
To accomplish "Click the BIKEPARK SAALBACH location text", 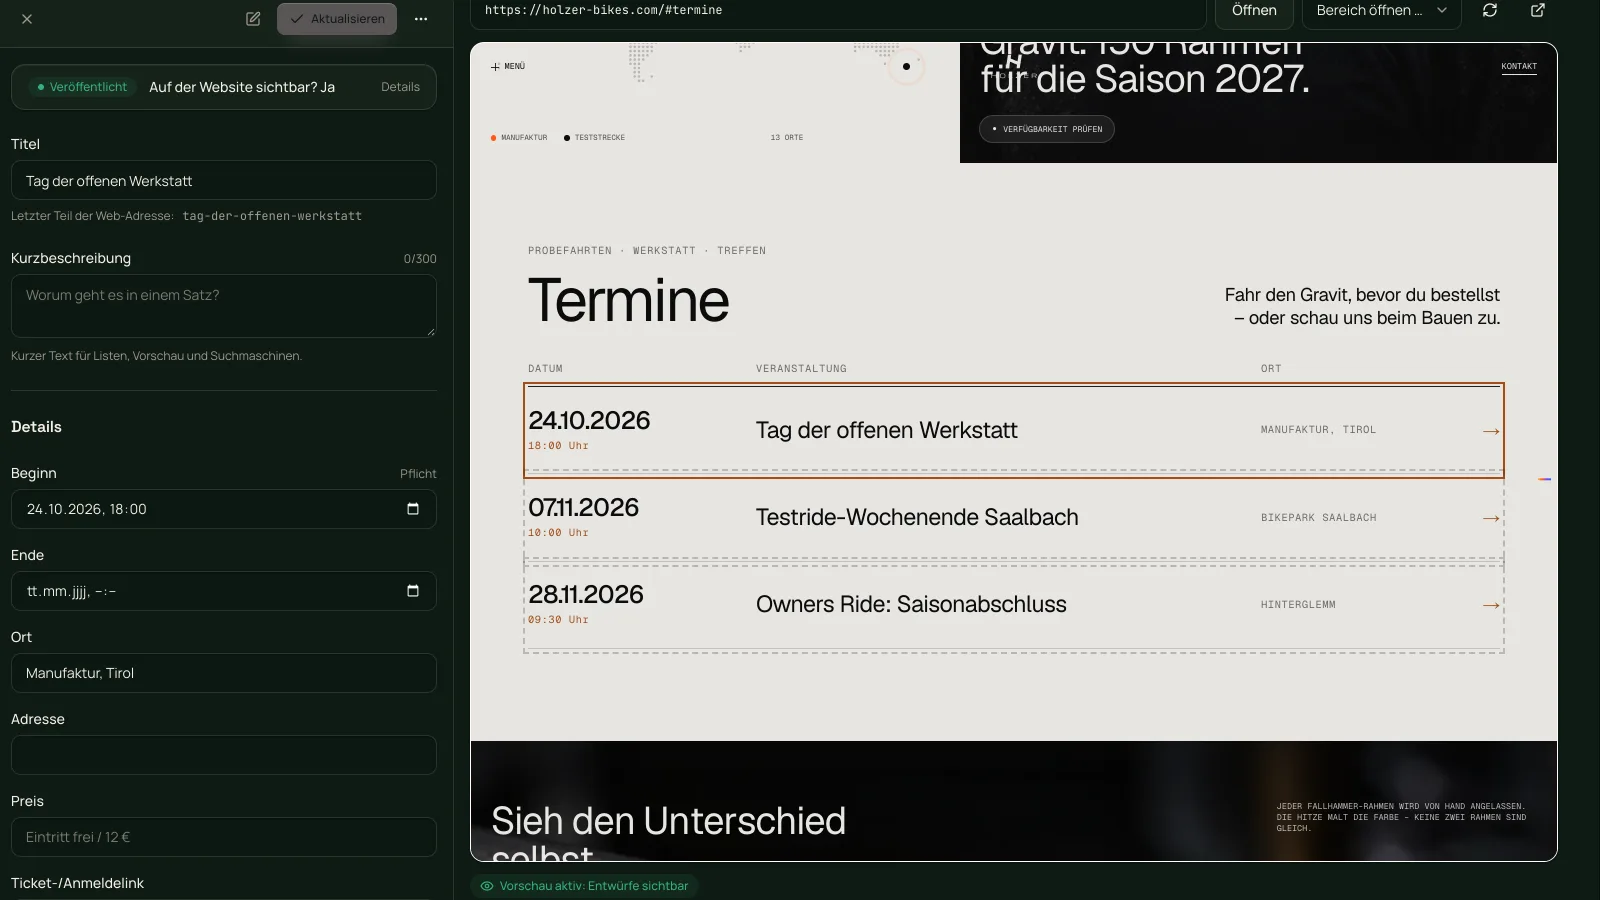I will (1319, 518).
